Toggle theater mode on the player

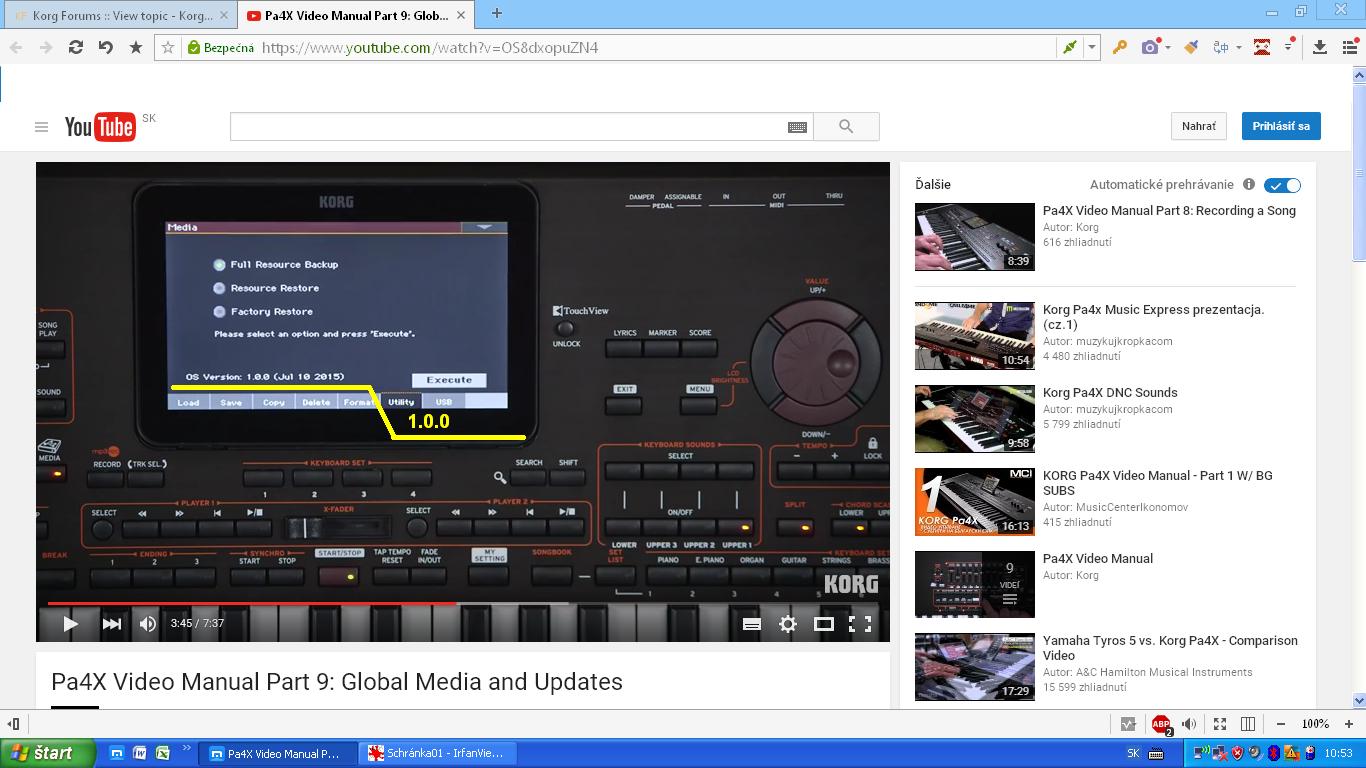coord(824,624)
